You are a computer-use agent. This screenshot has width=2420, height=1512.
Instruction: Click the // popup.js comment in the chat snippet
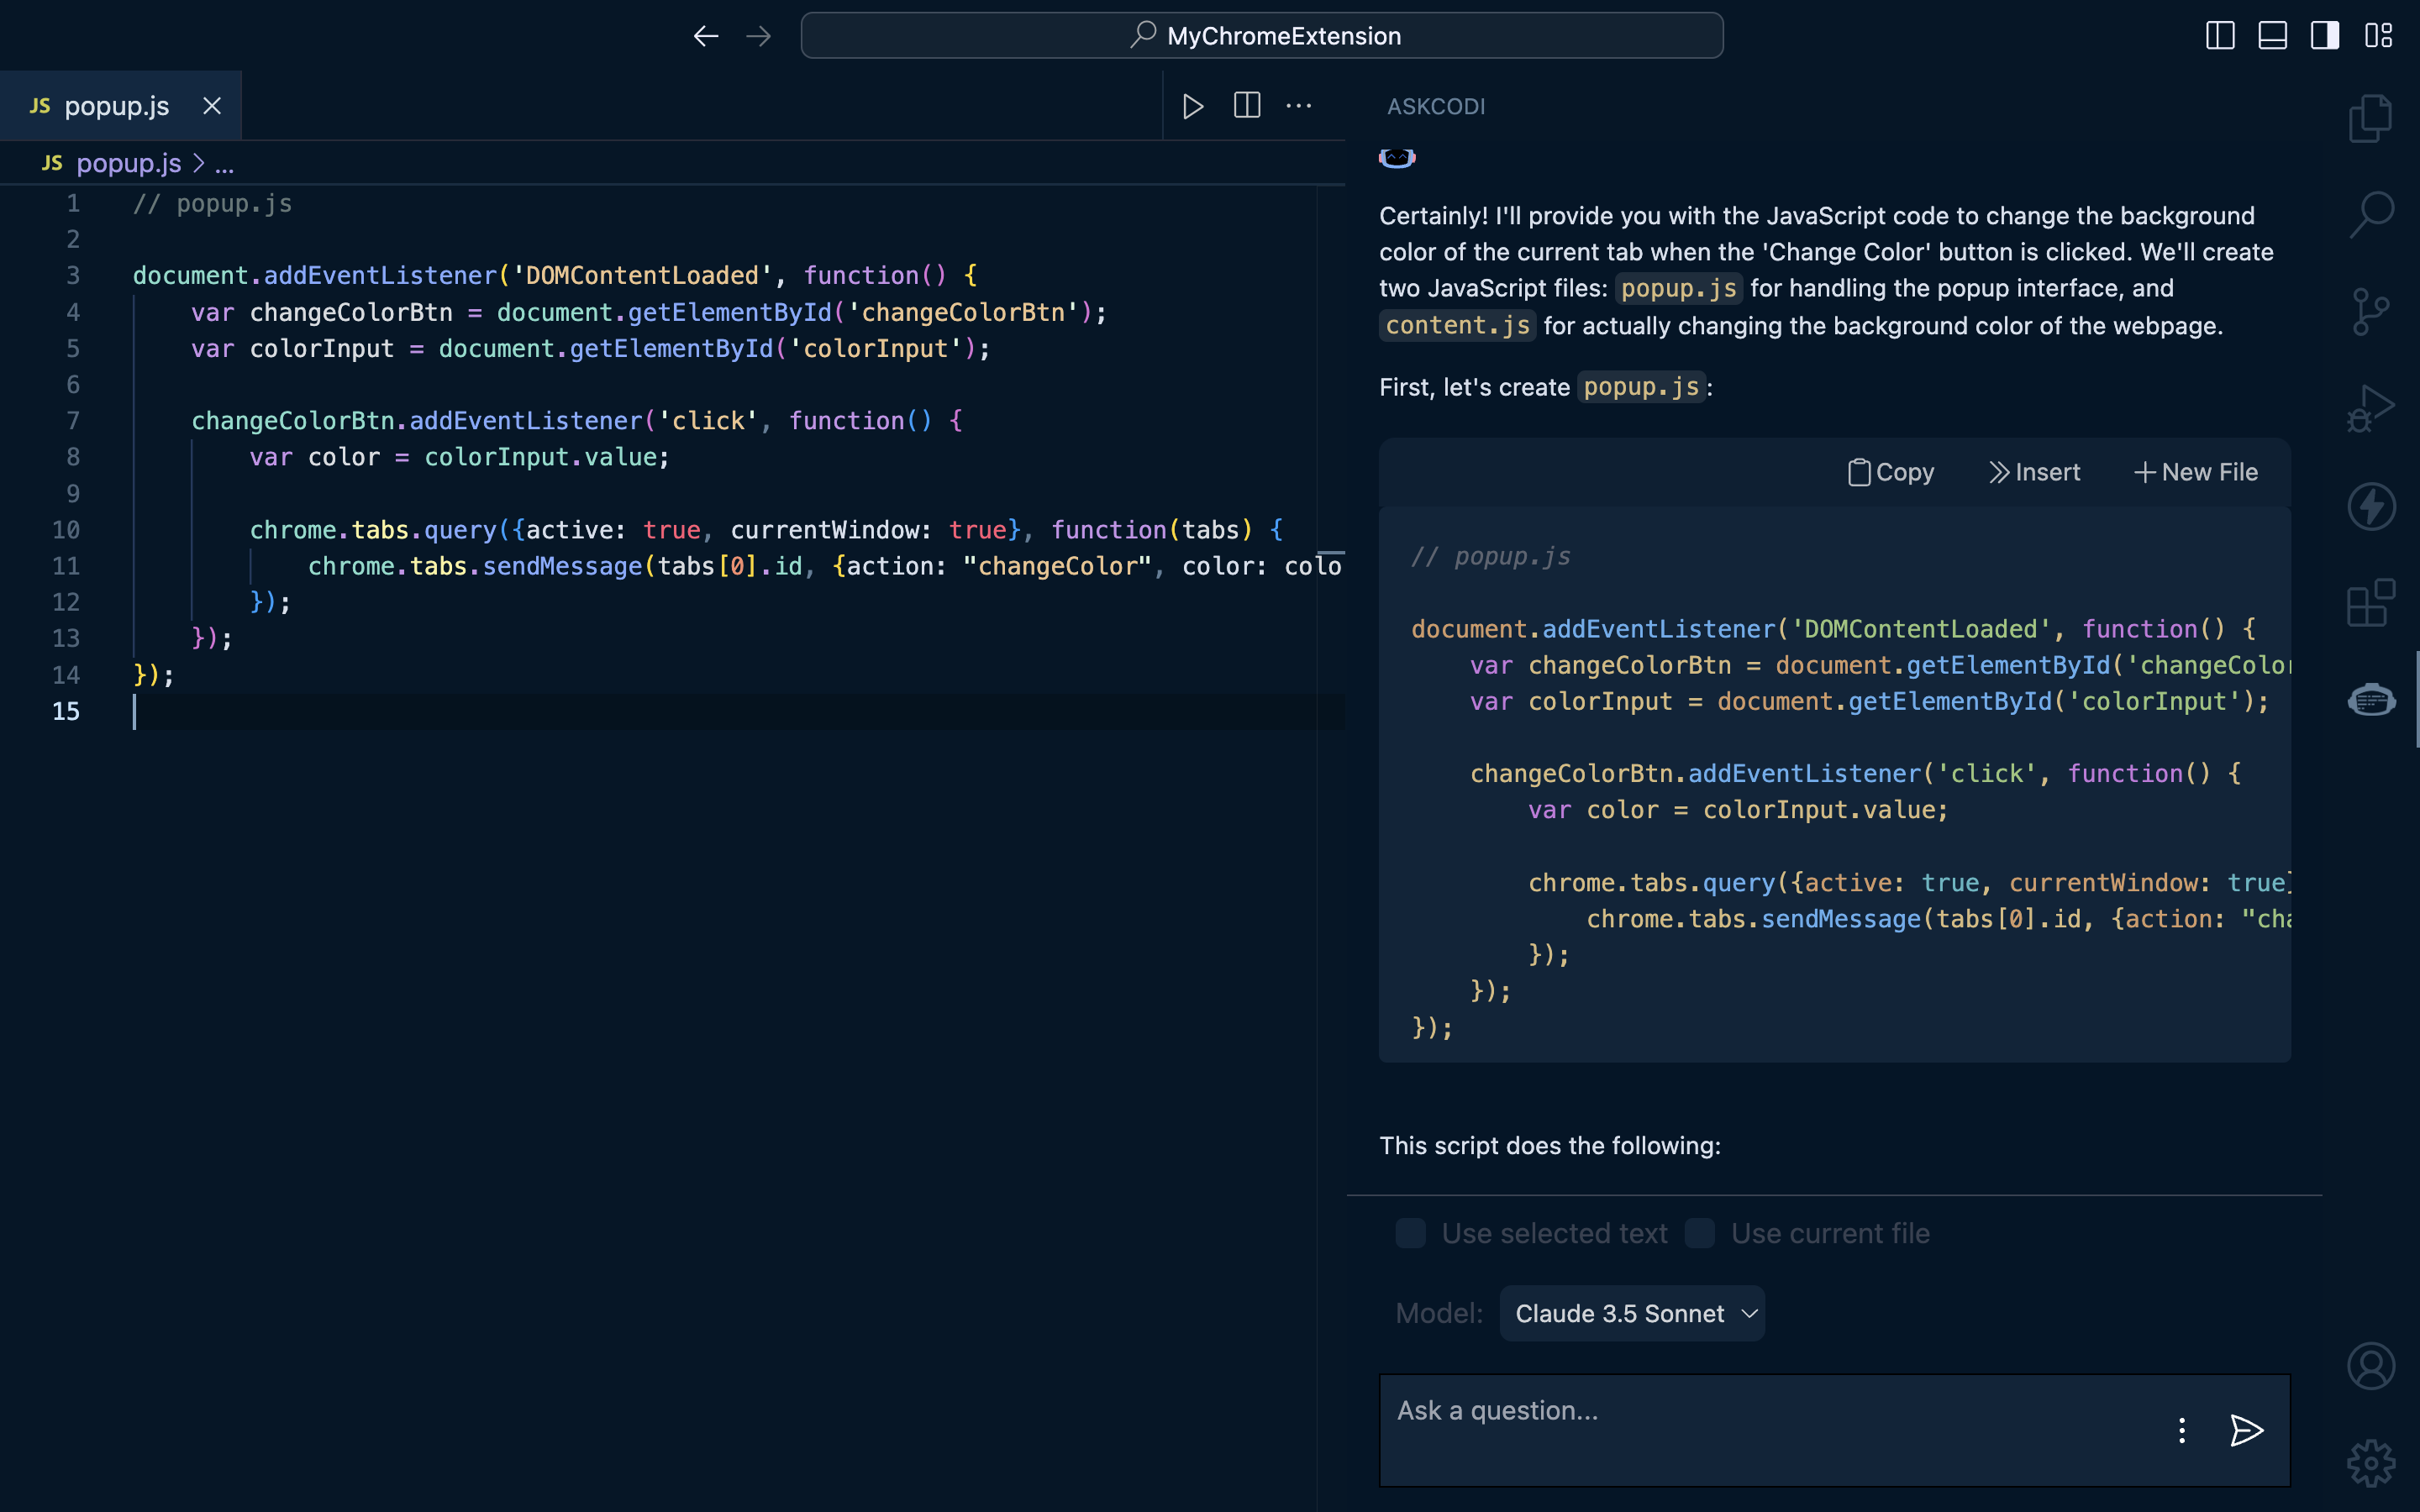pyautogui.click(x=1491, y=556)
